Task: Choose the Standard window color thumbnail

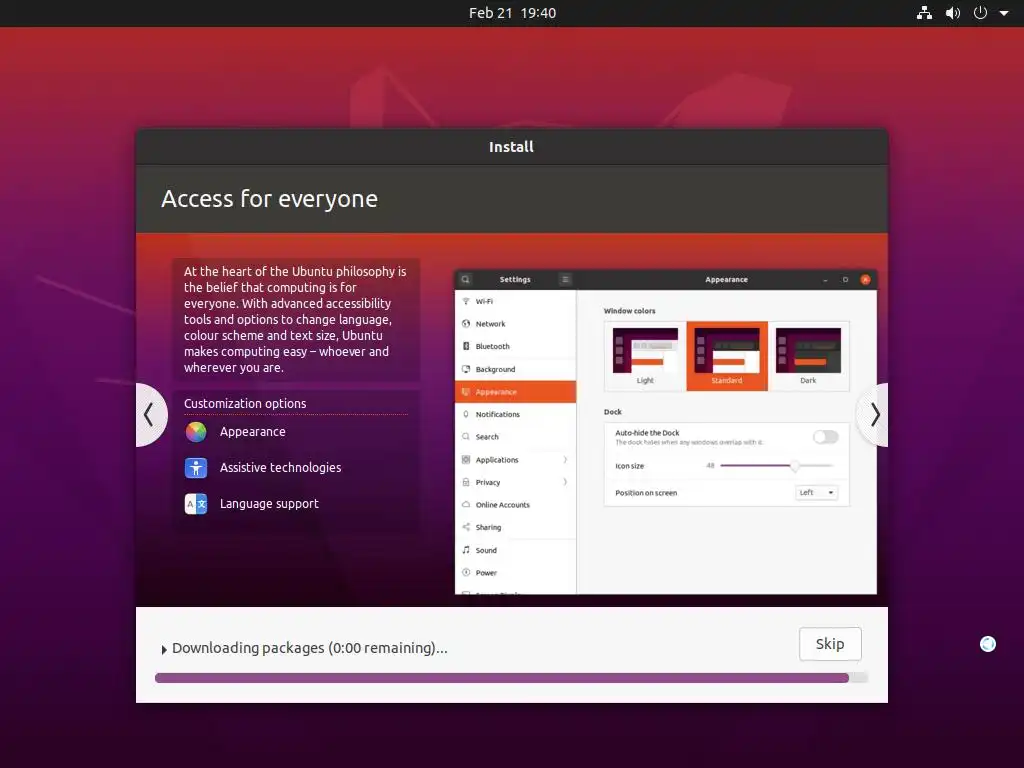Action: [727, 356]
